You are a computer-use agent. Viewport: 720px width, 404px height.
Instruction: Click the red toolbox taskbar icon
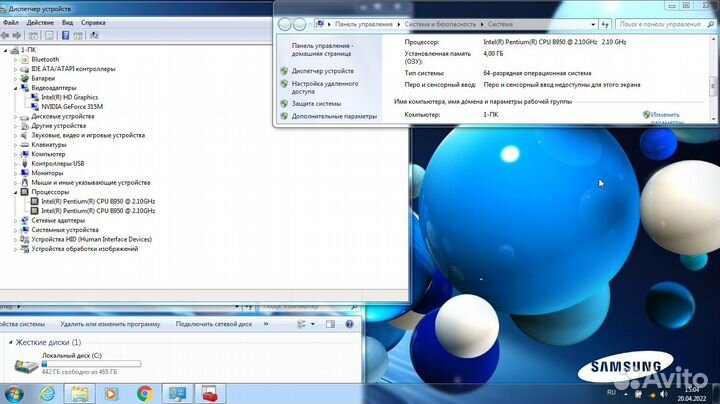tap(210, 393)
